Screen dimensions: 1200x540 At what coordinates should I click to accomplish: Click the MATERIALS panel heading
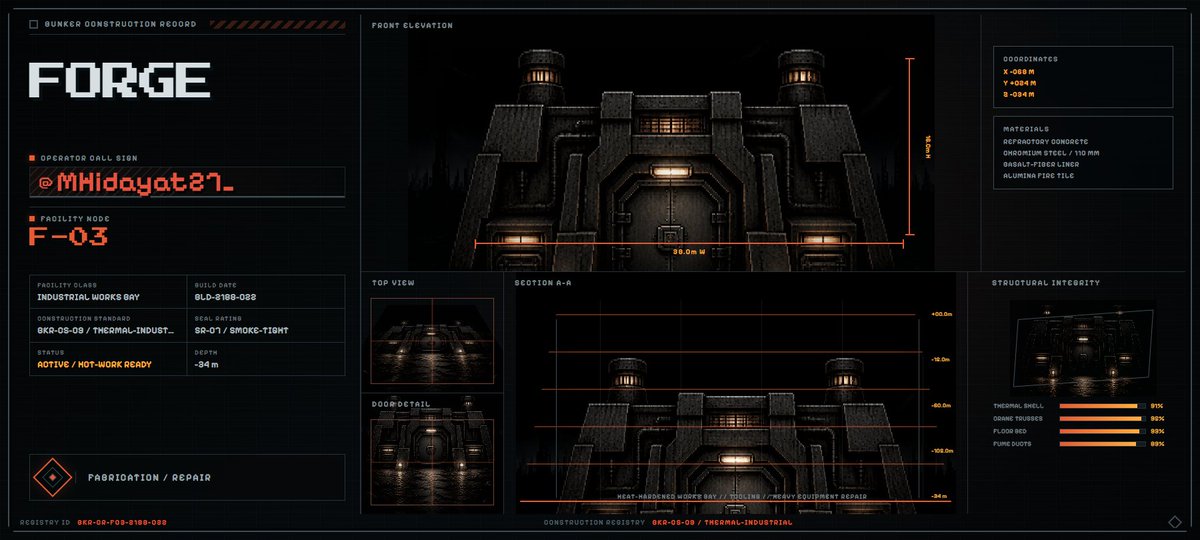[x=1026, y=129]
